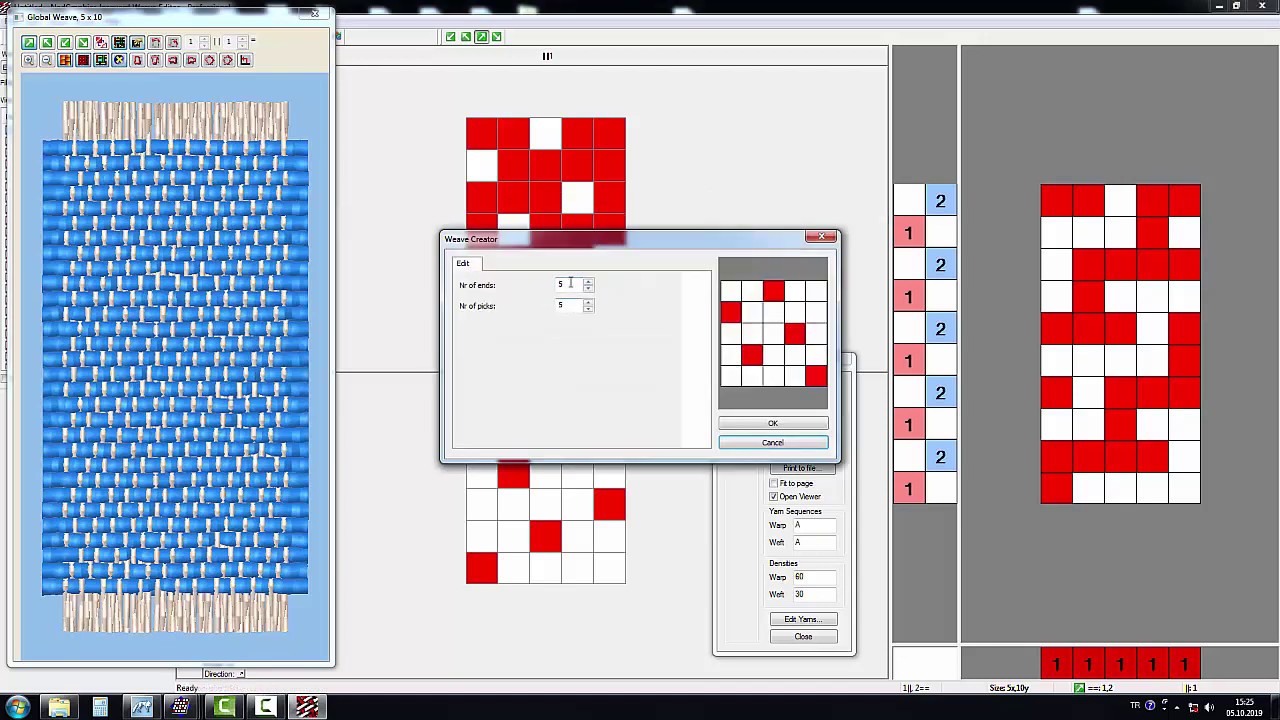Decrease Nr of picks with spinner down
1280x720 pixels.
[x=588, y=309]
